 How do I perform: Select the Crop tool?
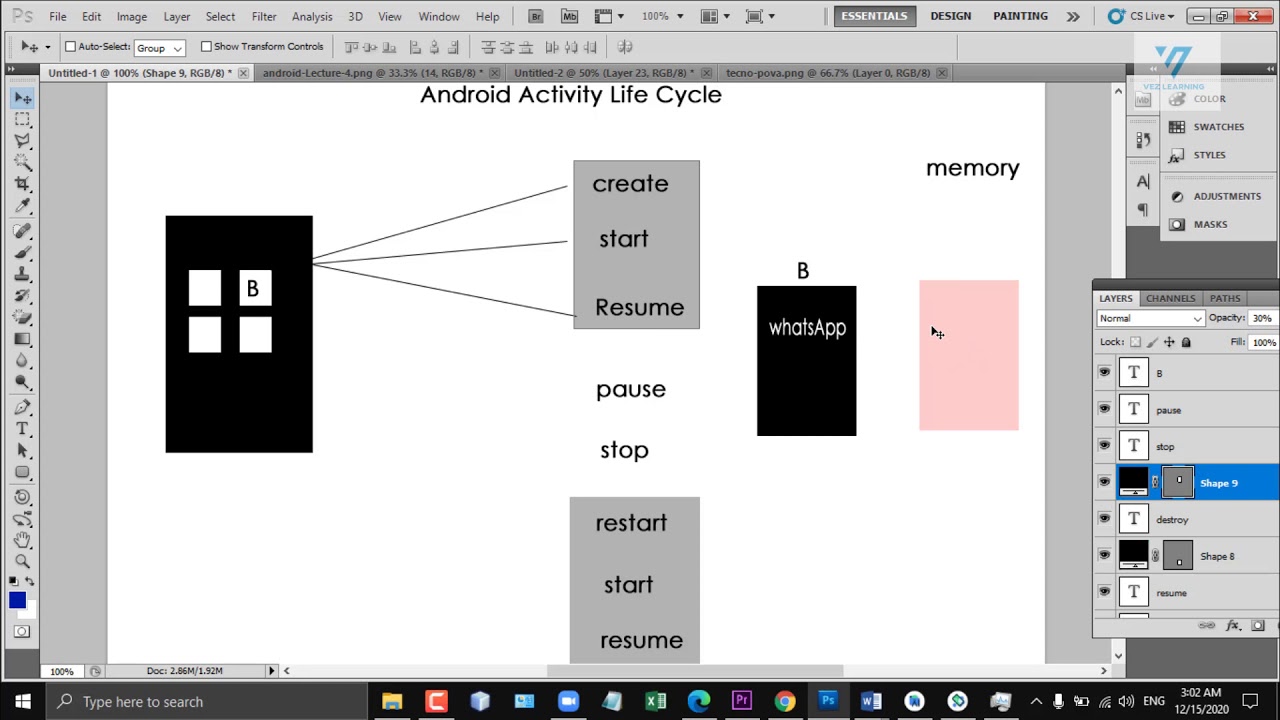[22, 185]
